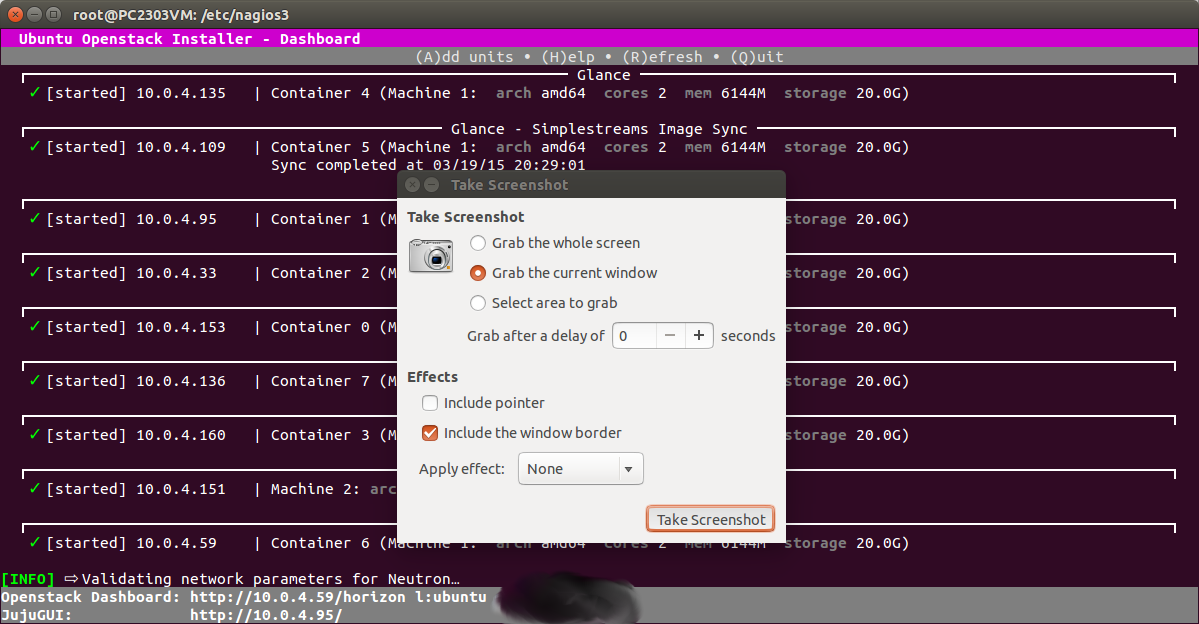The height and width of the screenshot is (624, 1199).
Task: Close the Take Screenshot dialog
Action: tap(412, 185)
